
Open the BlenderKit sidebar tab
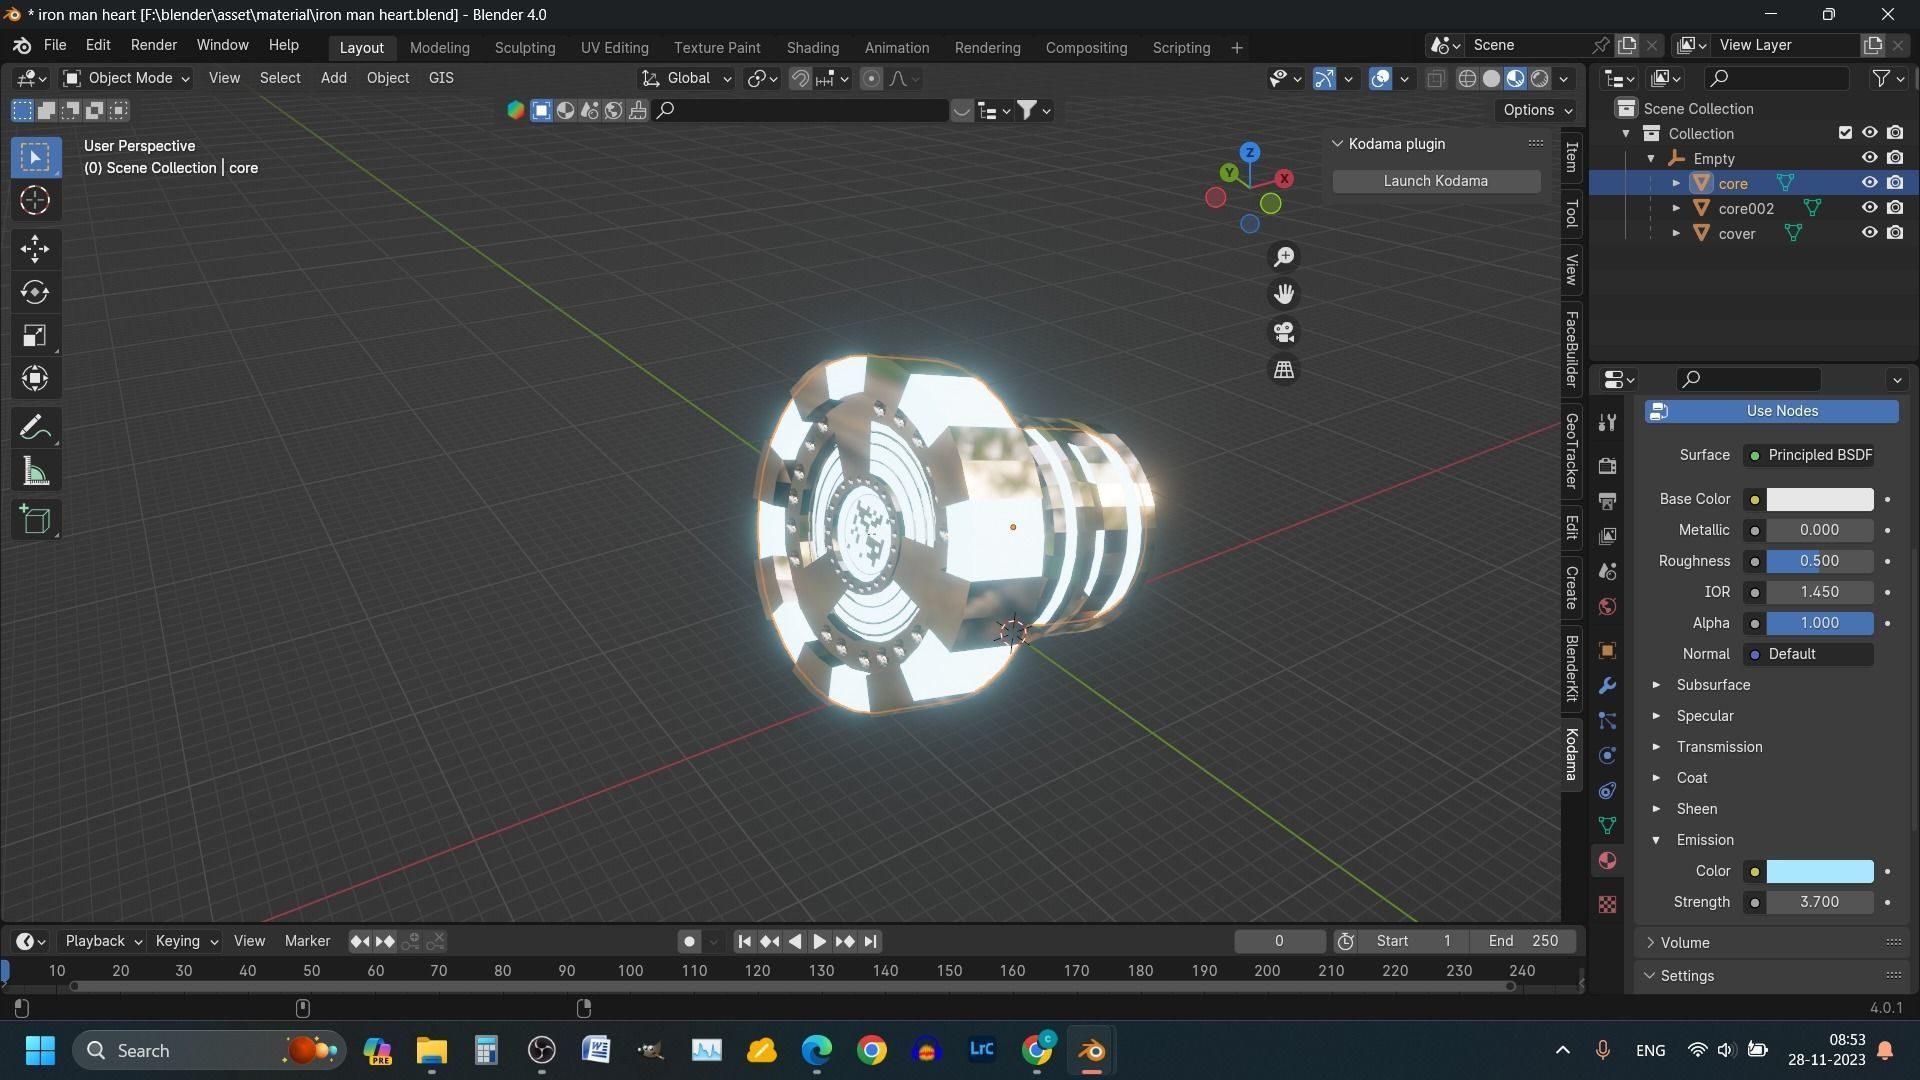[1572, 668]
